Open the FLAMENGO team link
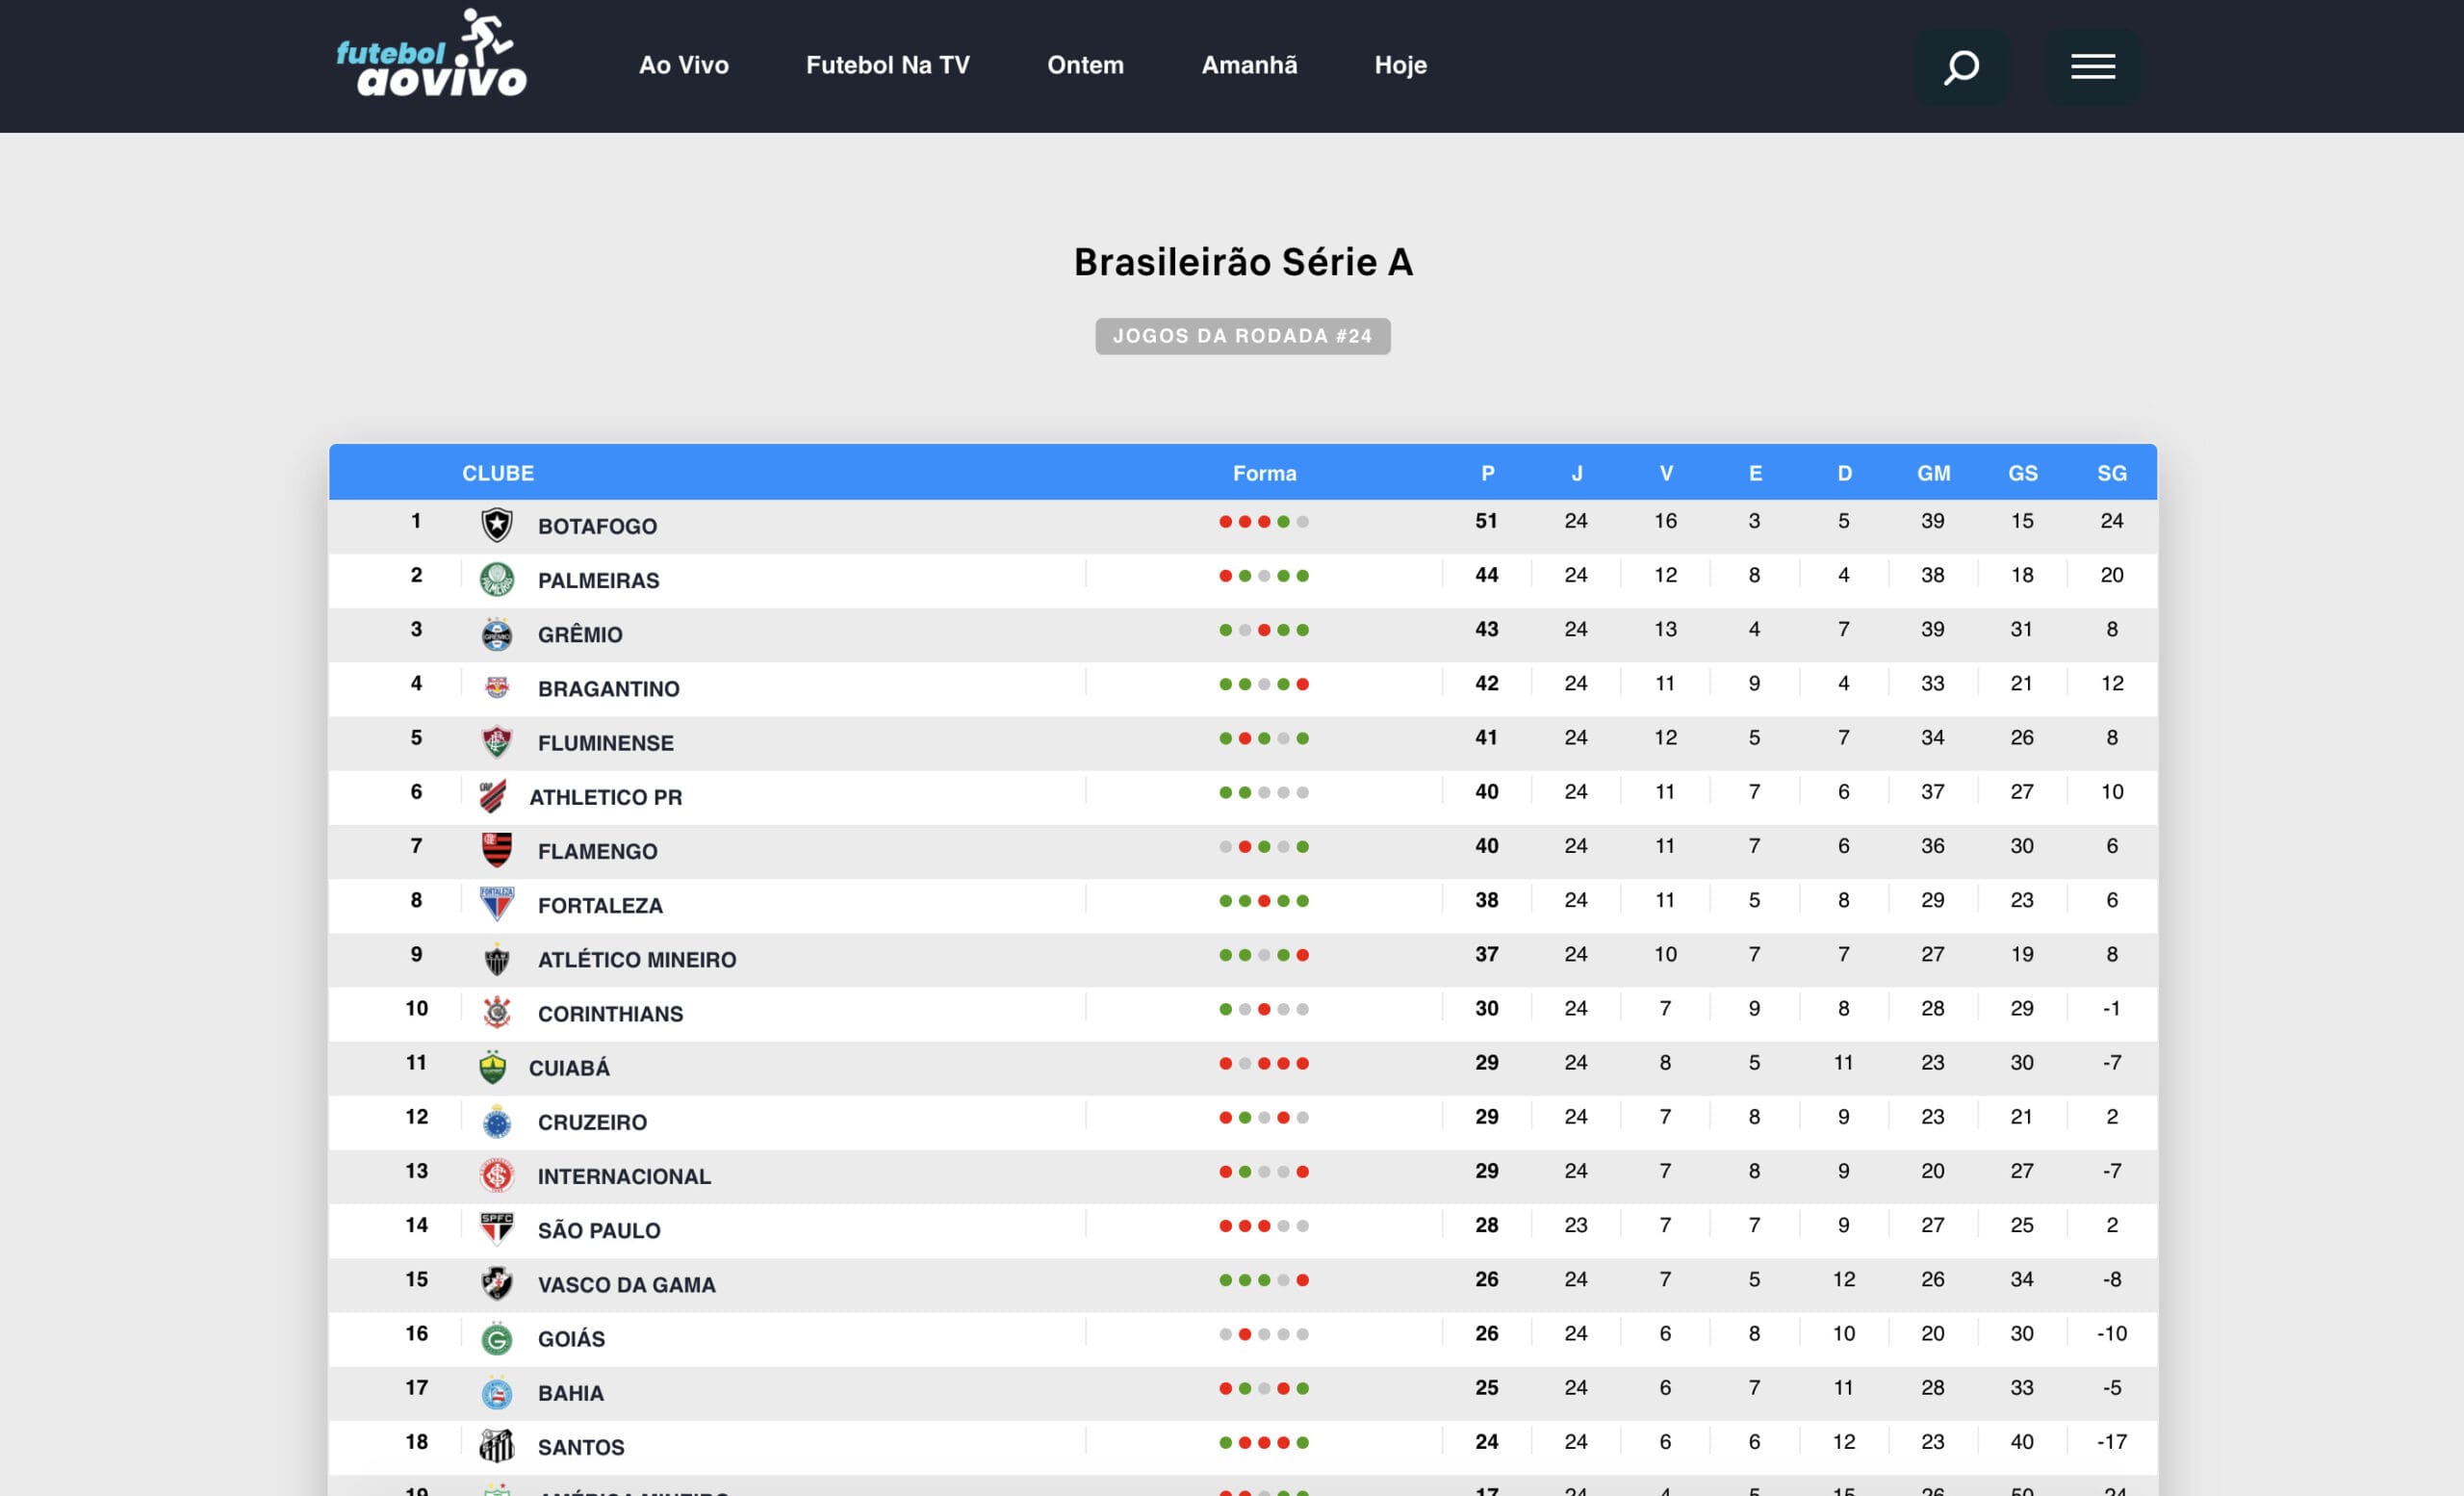The height and width of the screenshot is (1496, 2464). coord(597,851)
